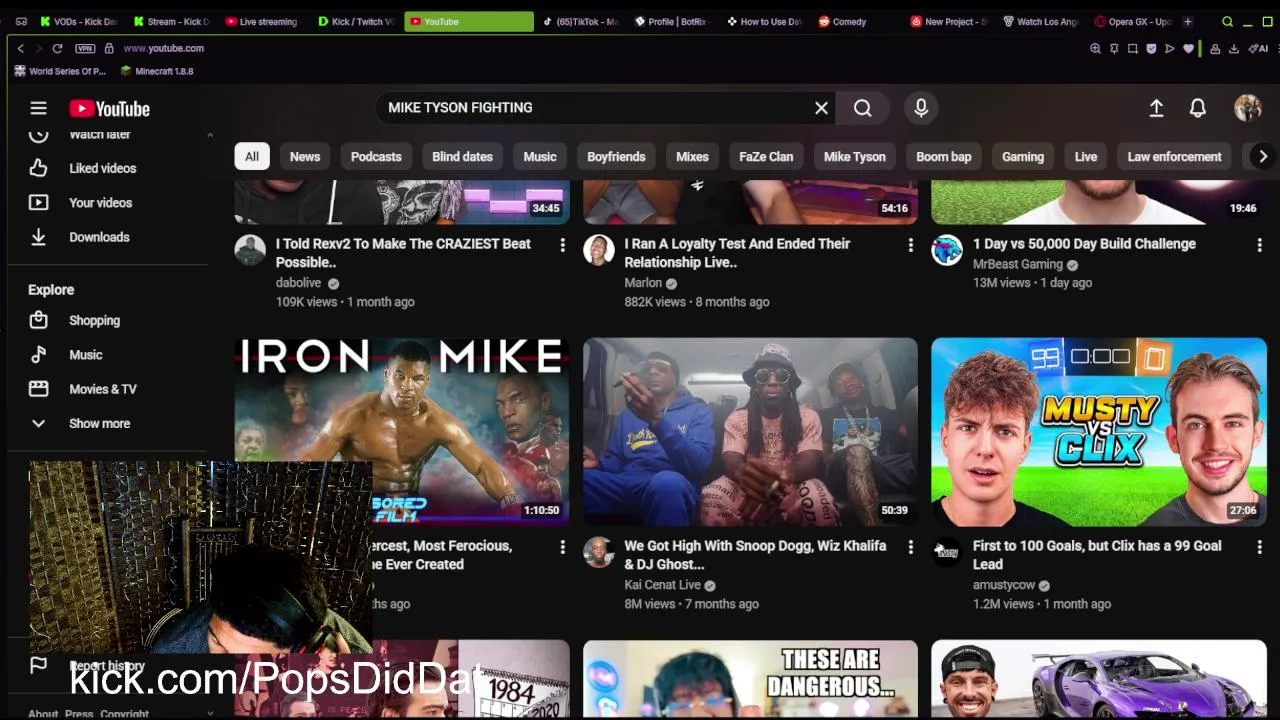Switch to VODs - Kick browser tab
This screenshot has width=1280, height=720.
point(78,21)
